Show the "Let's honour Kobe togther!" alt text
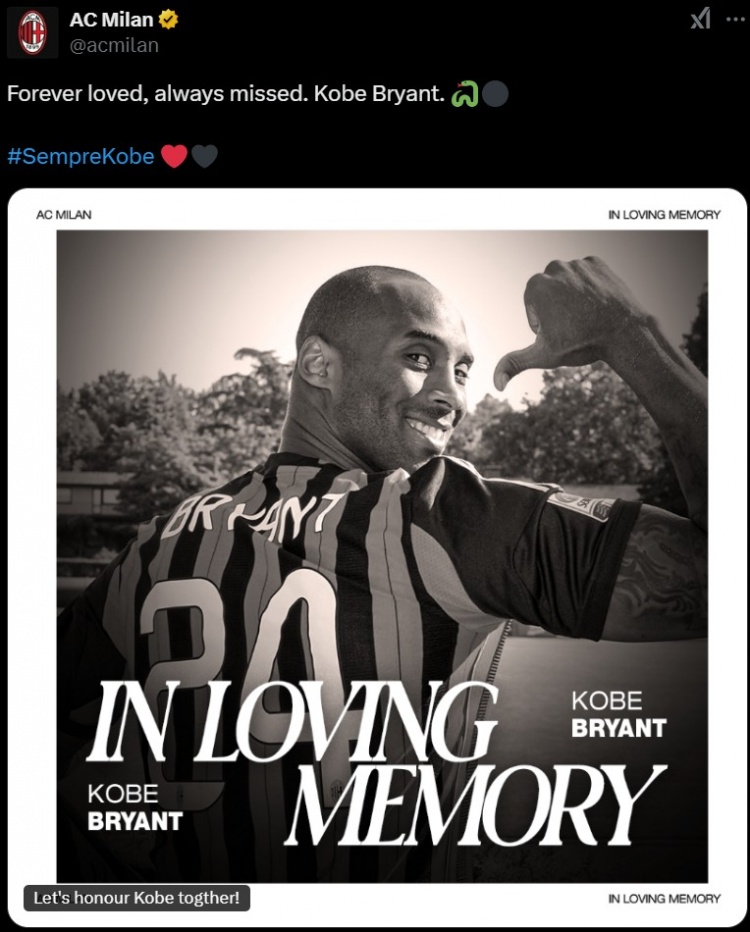 click(x=137, y=898)
